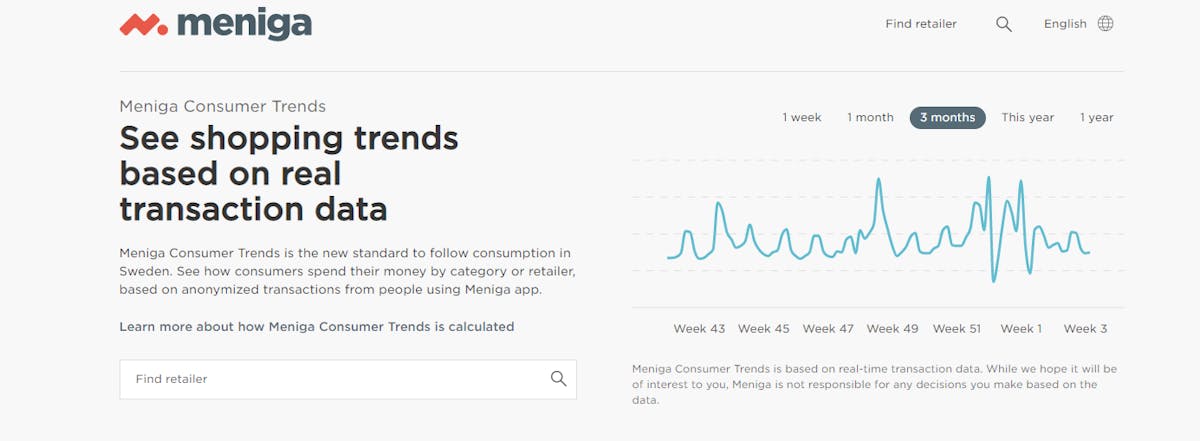Focus the Find retailer input field
This screenshot has height=441, width=1200.
(x=348, y=380)
